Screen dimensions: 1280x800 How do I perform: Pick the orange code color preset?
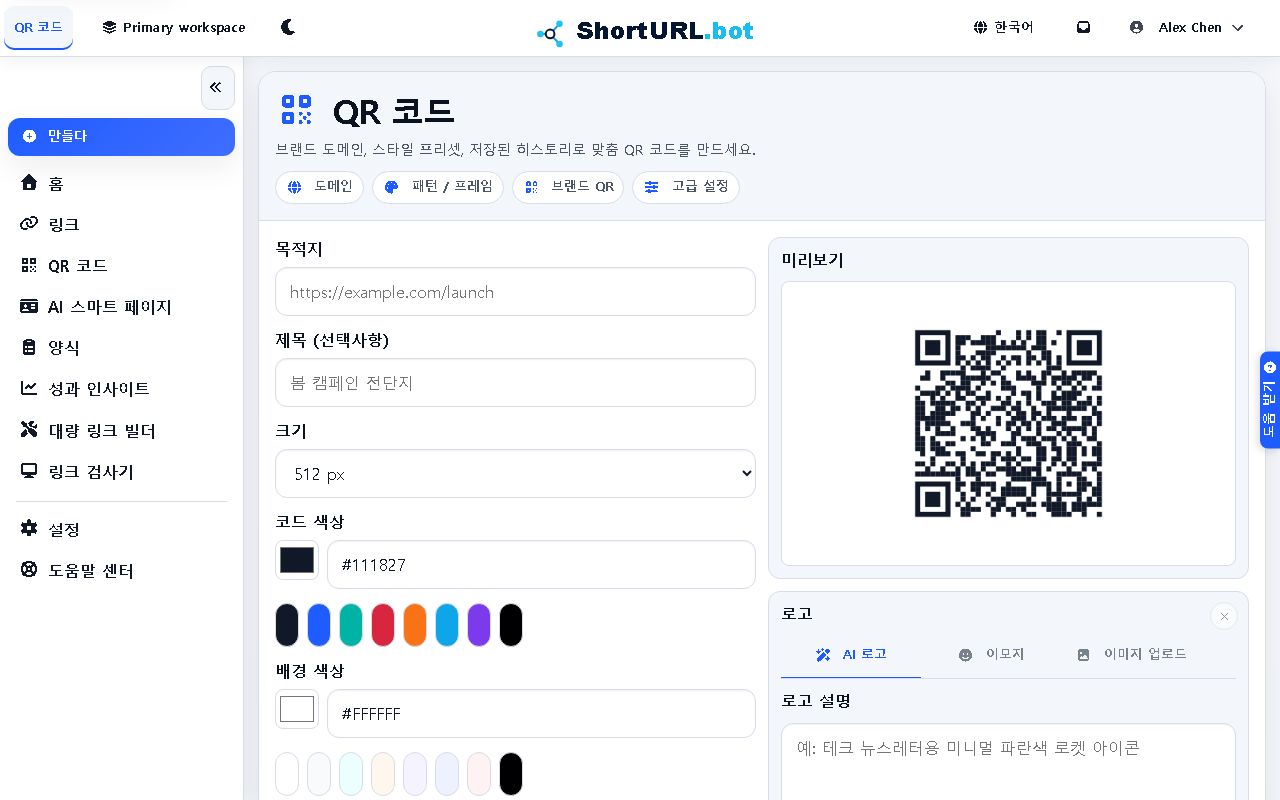(415, 625)
